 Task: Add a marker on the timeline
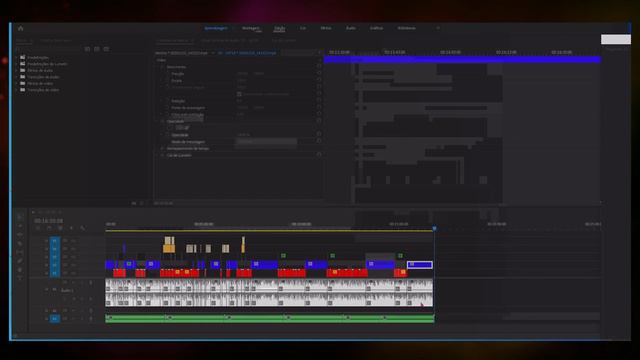tap(71, 228)
